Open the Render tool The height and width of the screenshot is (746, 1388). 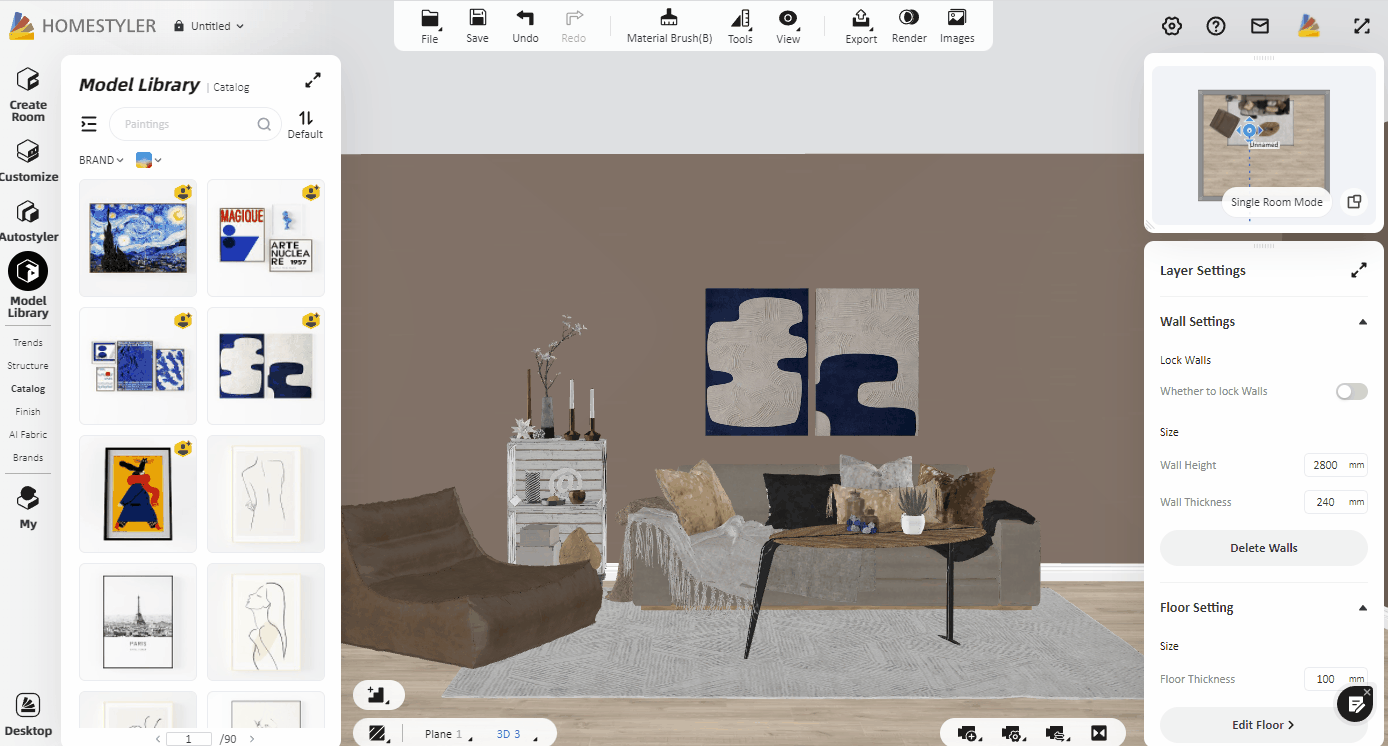pos(908,18)
